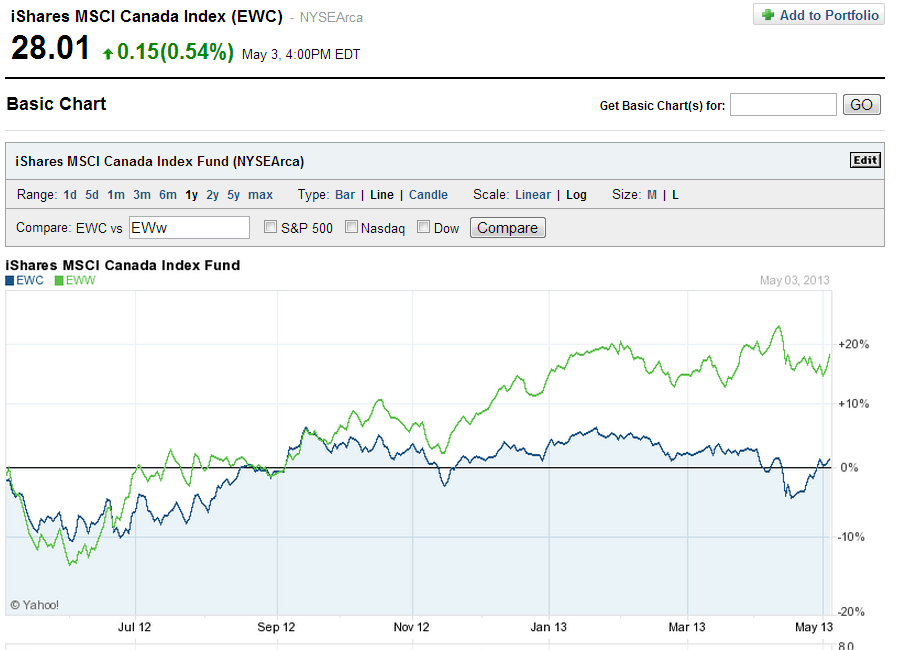899x650 pixels.
Task: Check the Dow comparison checkbox
Action: click(x=424, y=227)
